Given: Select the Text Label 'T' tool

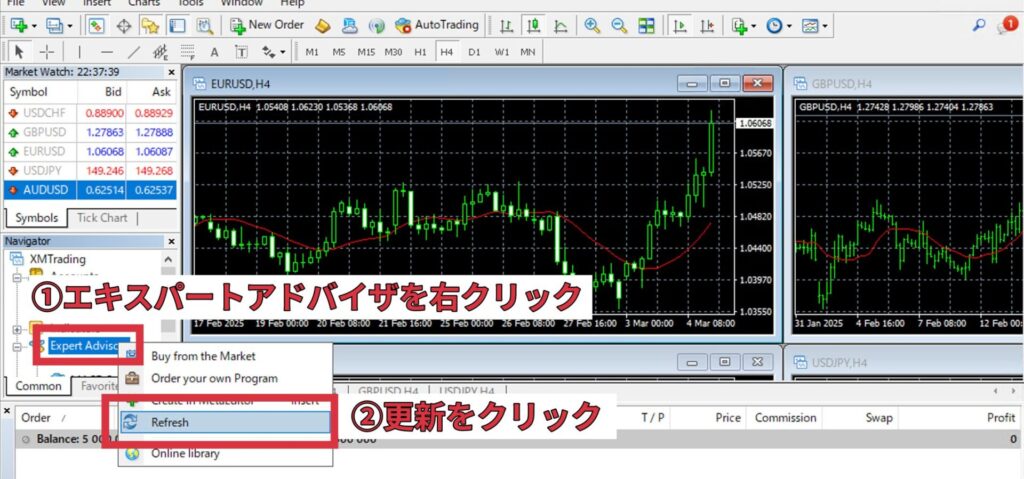Looking at the screenshot, I should point(241,52).
